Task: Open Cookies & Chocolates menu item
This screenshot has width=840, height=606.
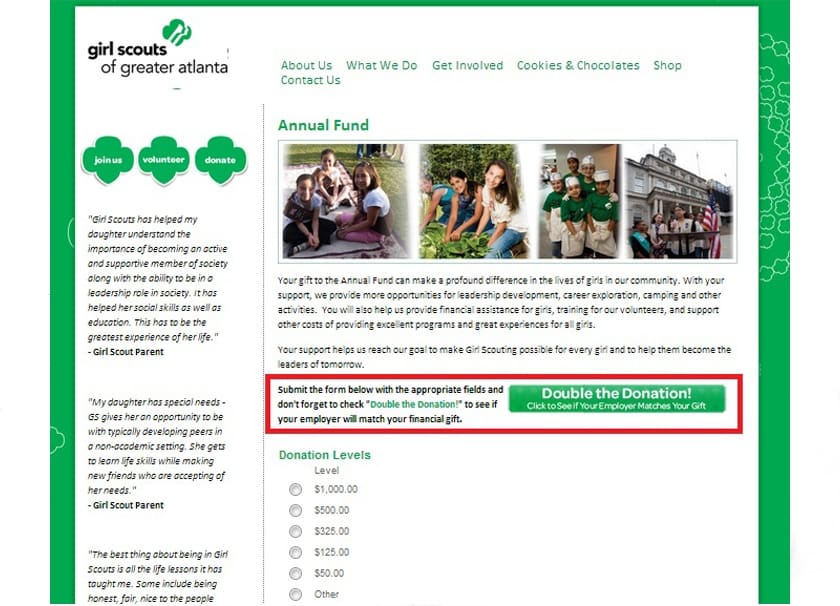Action: click(x=578, y=66)
